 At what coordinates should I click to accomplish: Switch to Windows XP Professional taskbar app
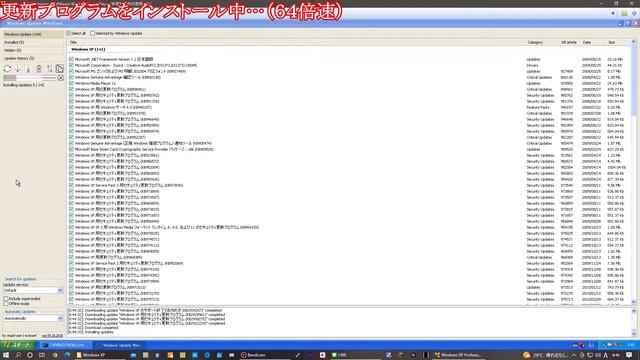point(459,355)
